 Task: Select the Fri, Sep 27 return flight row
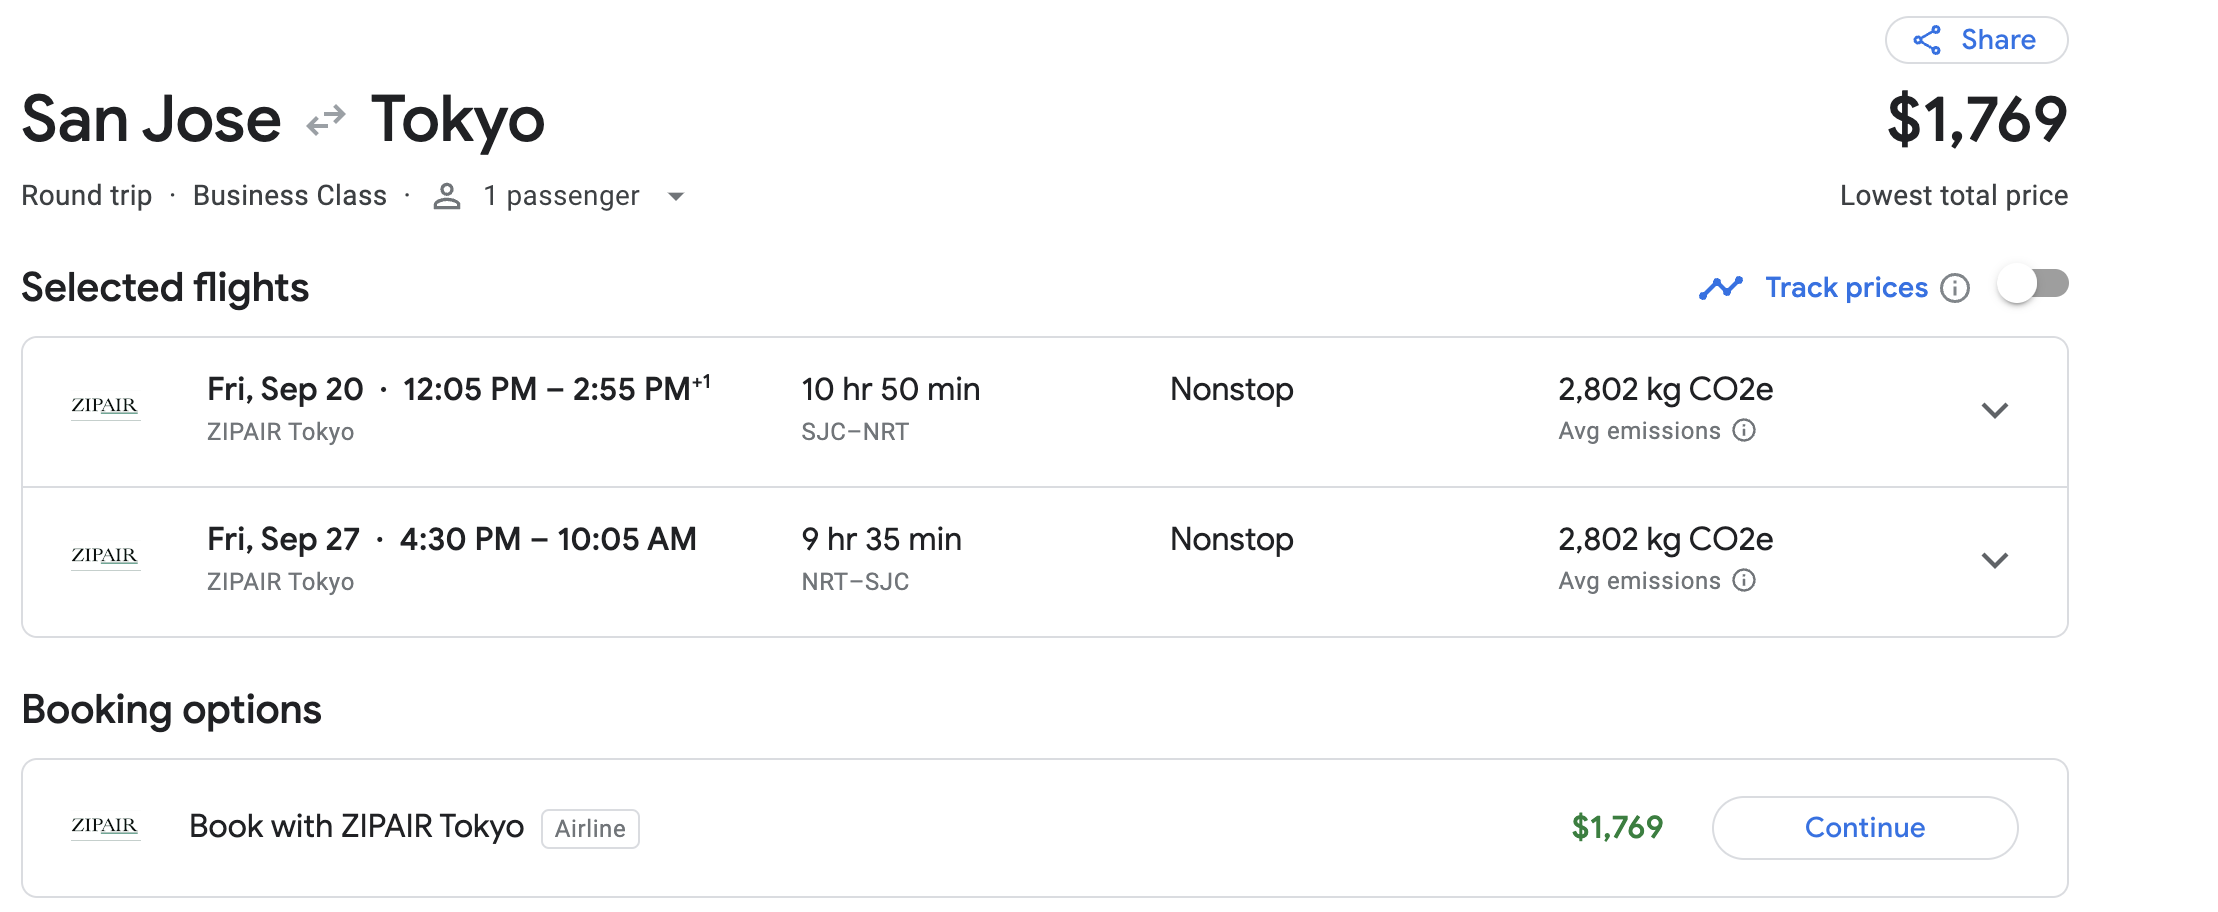1045,562
